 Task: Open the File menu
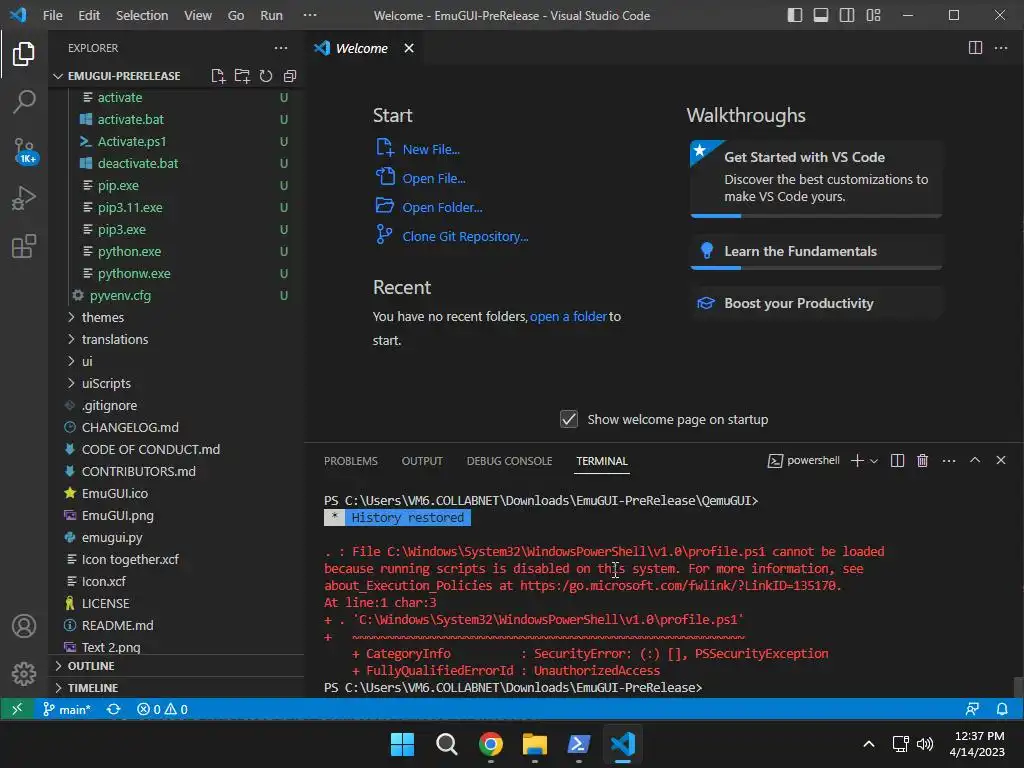pos(52,15)
